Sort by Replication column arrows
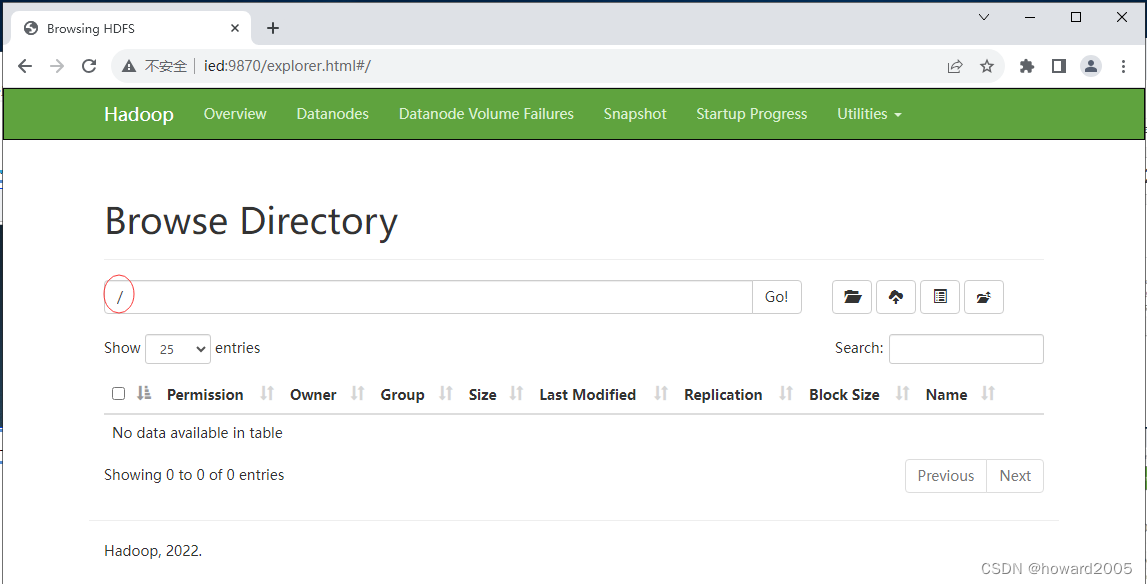This screenshot has height=584, width=1147. [x=786, y=394]
